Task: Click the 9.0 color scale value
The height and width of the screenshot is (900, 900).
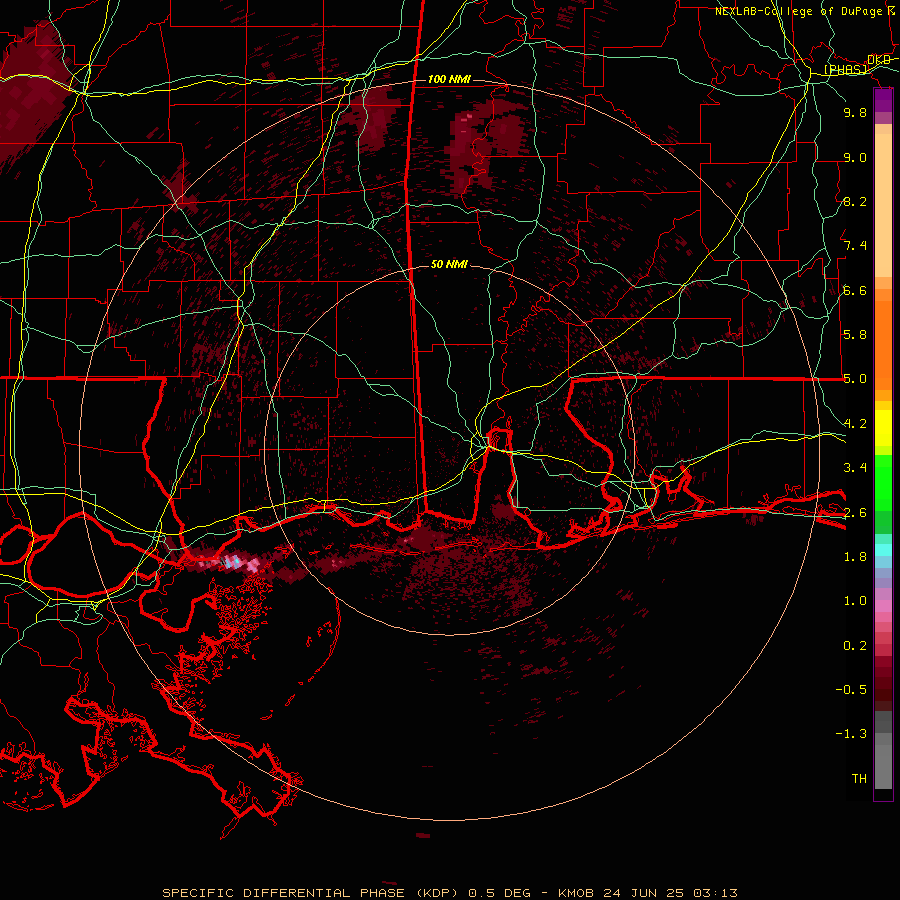Action: point(855,157)
